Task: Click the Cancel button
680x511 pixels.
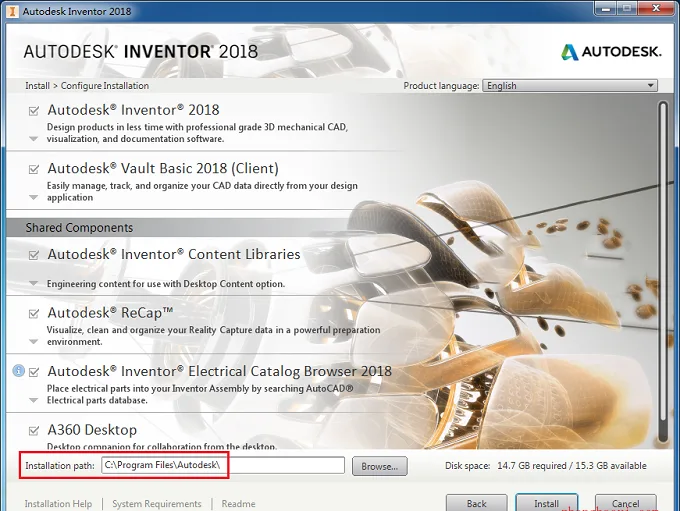Action: tap(625, 503)
